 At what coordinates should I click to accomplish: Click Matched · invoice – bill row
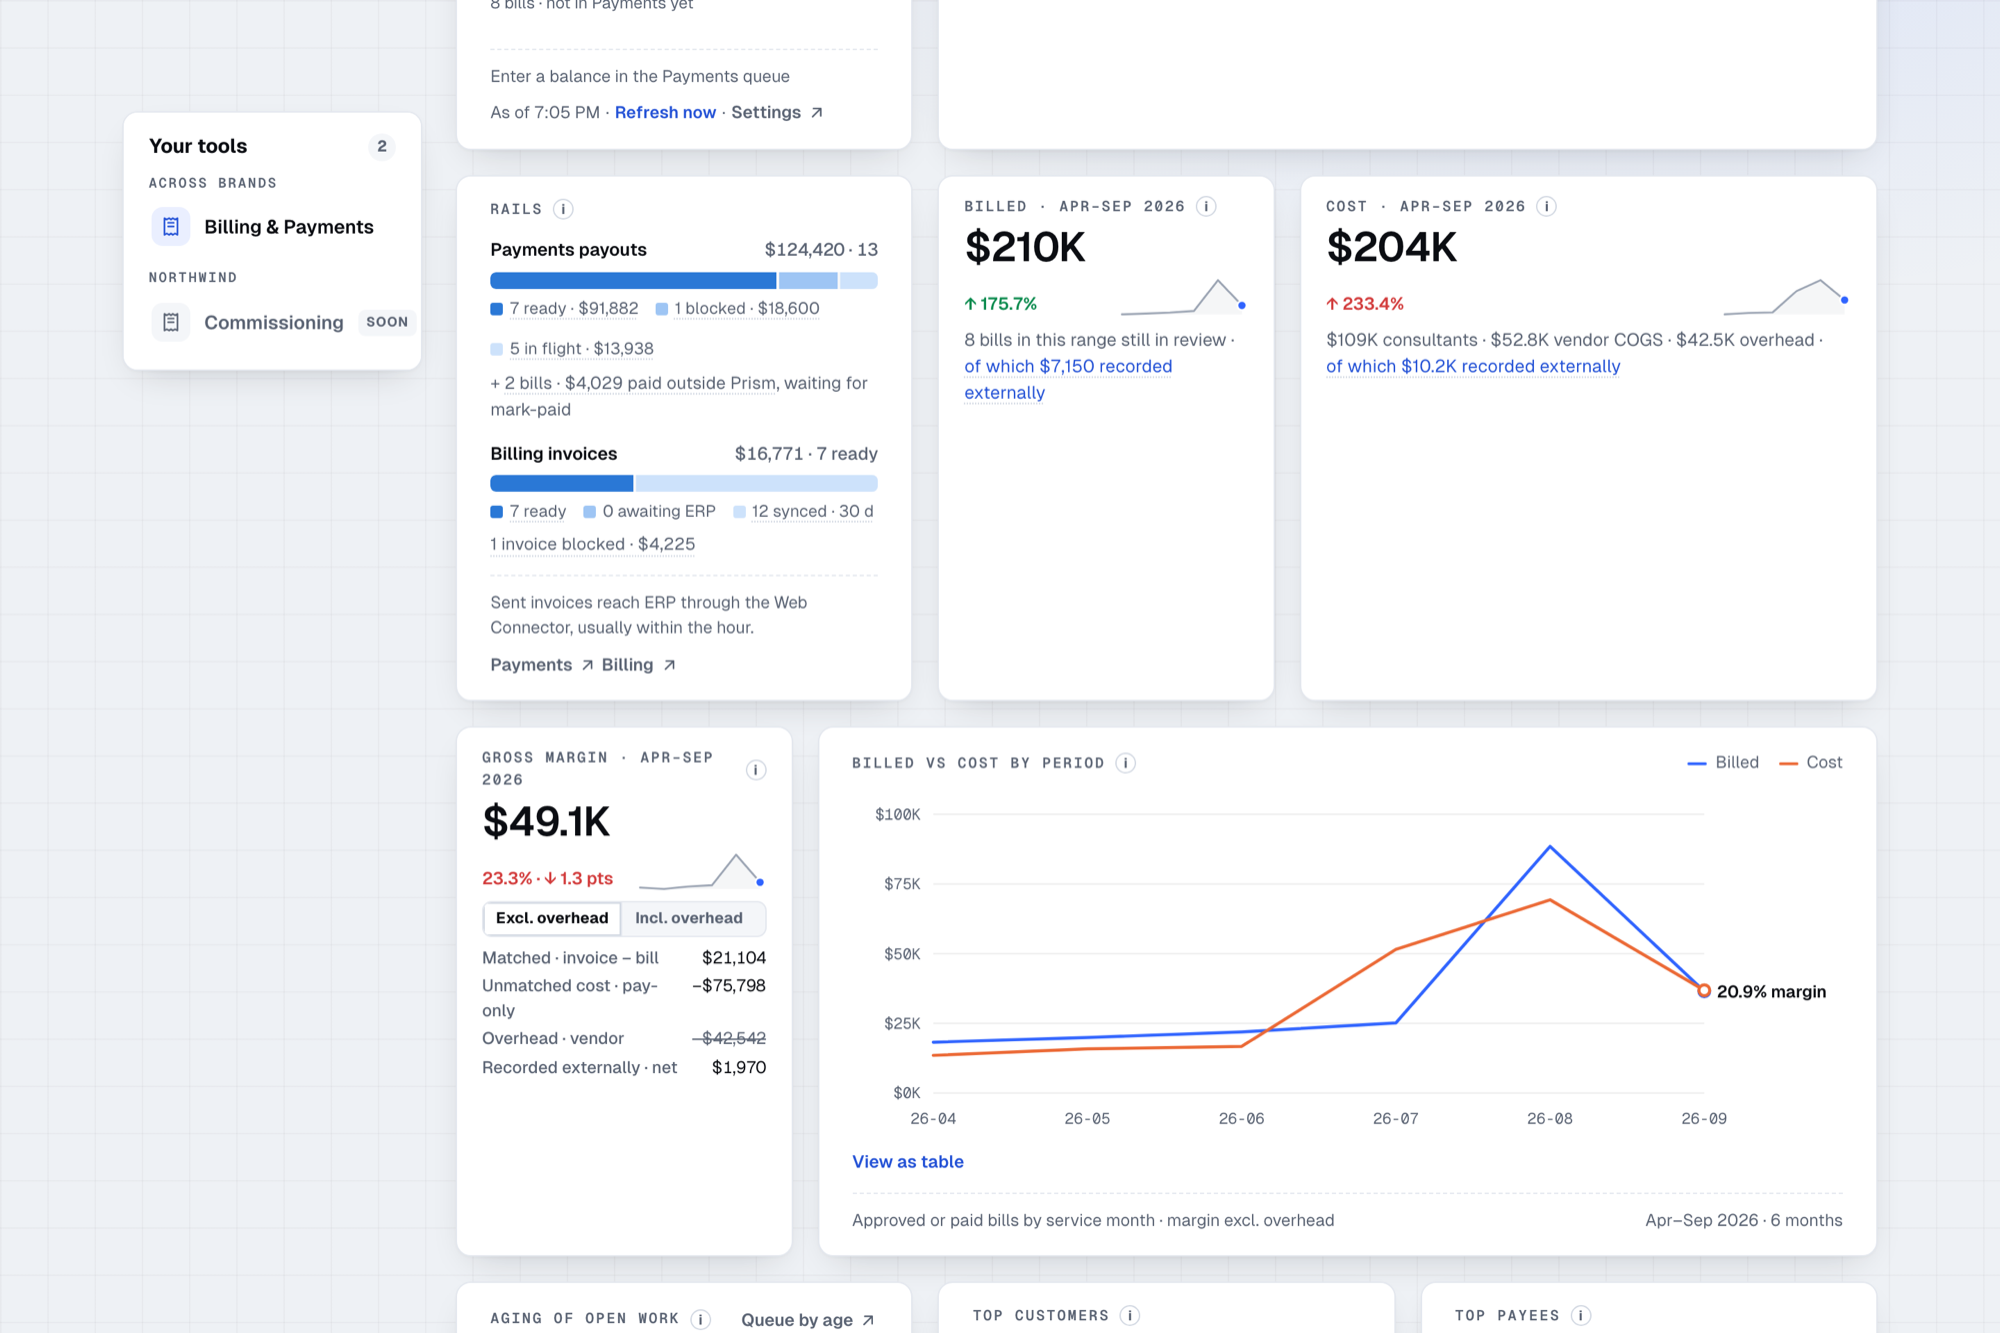[624, 958]
